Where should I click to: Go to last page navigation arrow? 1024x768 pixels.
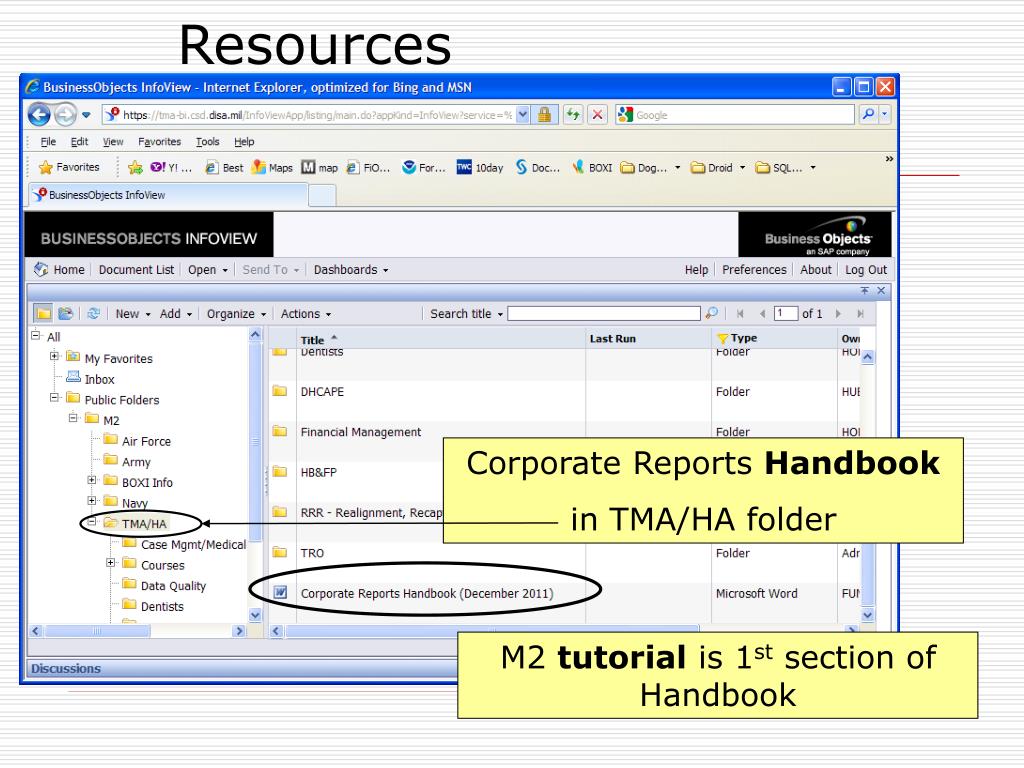coord(861,314)
